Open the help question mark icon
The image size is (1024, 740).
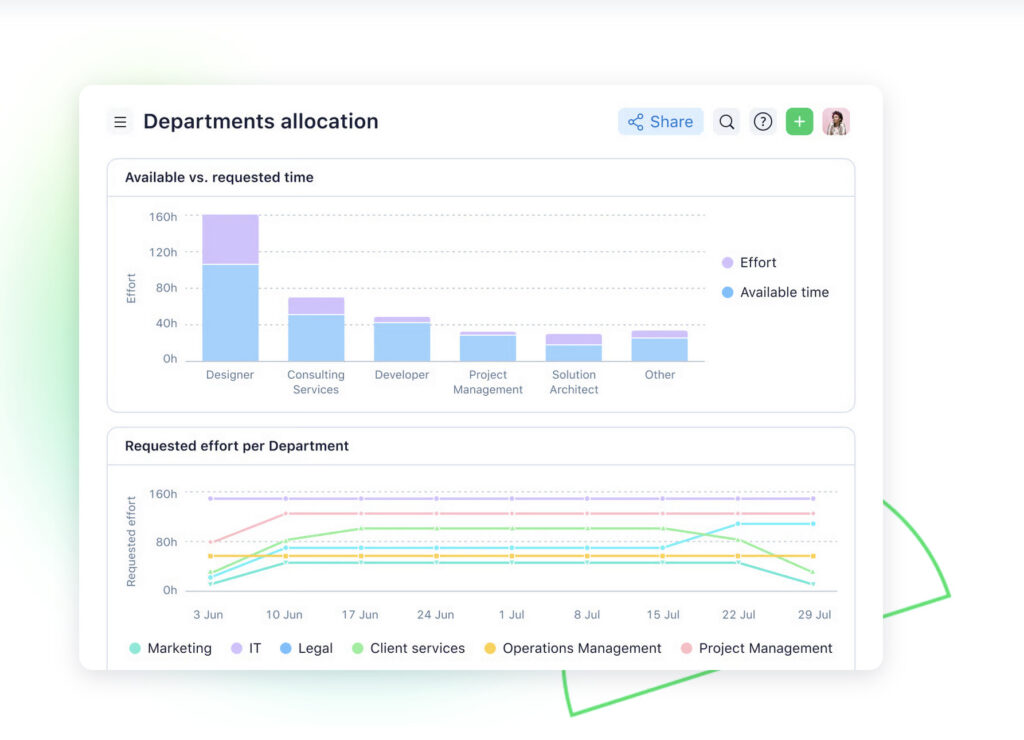[x=763, y=122]
